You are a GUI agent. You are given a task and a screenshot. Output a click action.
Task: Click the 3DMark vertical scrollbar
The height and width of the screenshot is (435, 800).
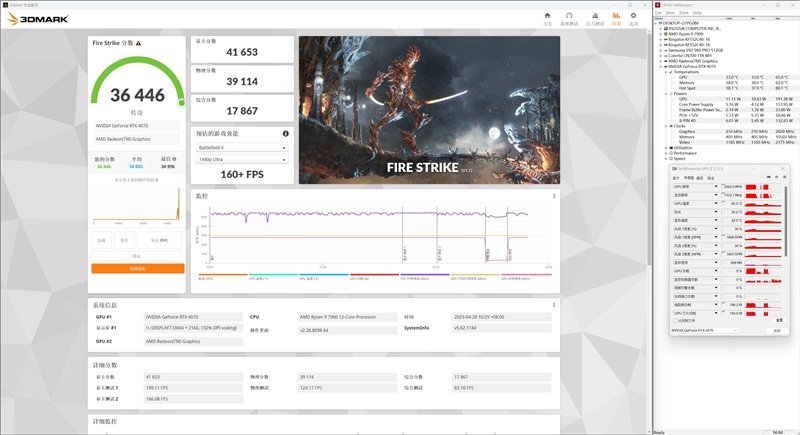[x=649, y=148]
